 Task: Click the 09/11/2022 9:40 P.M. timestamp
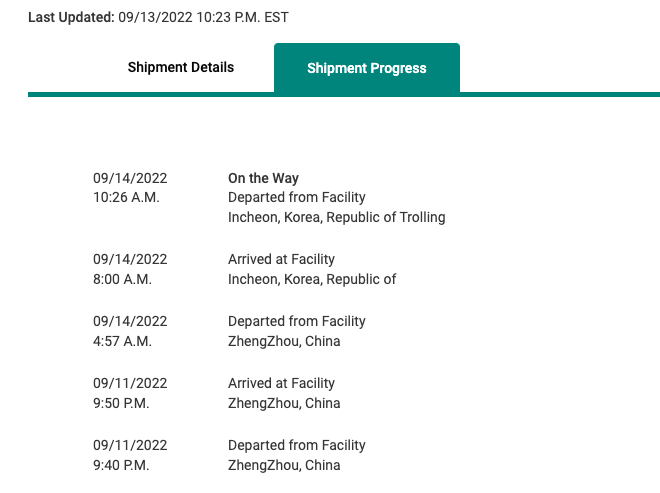pos(130,455)
